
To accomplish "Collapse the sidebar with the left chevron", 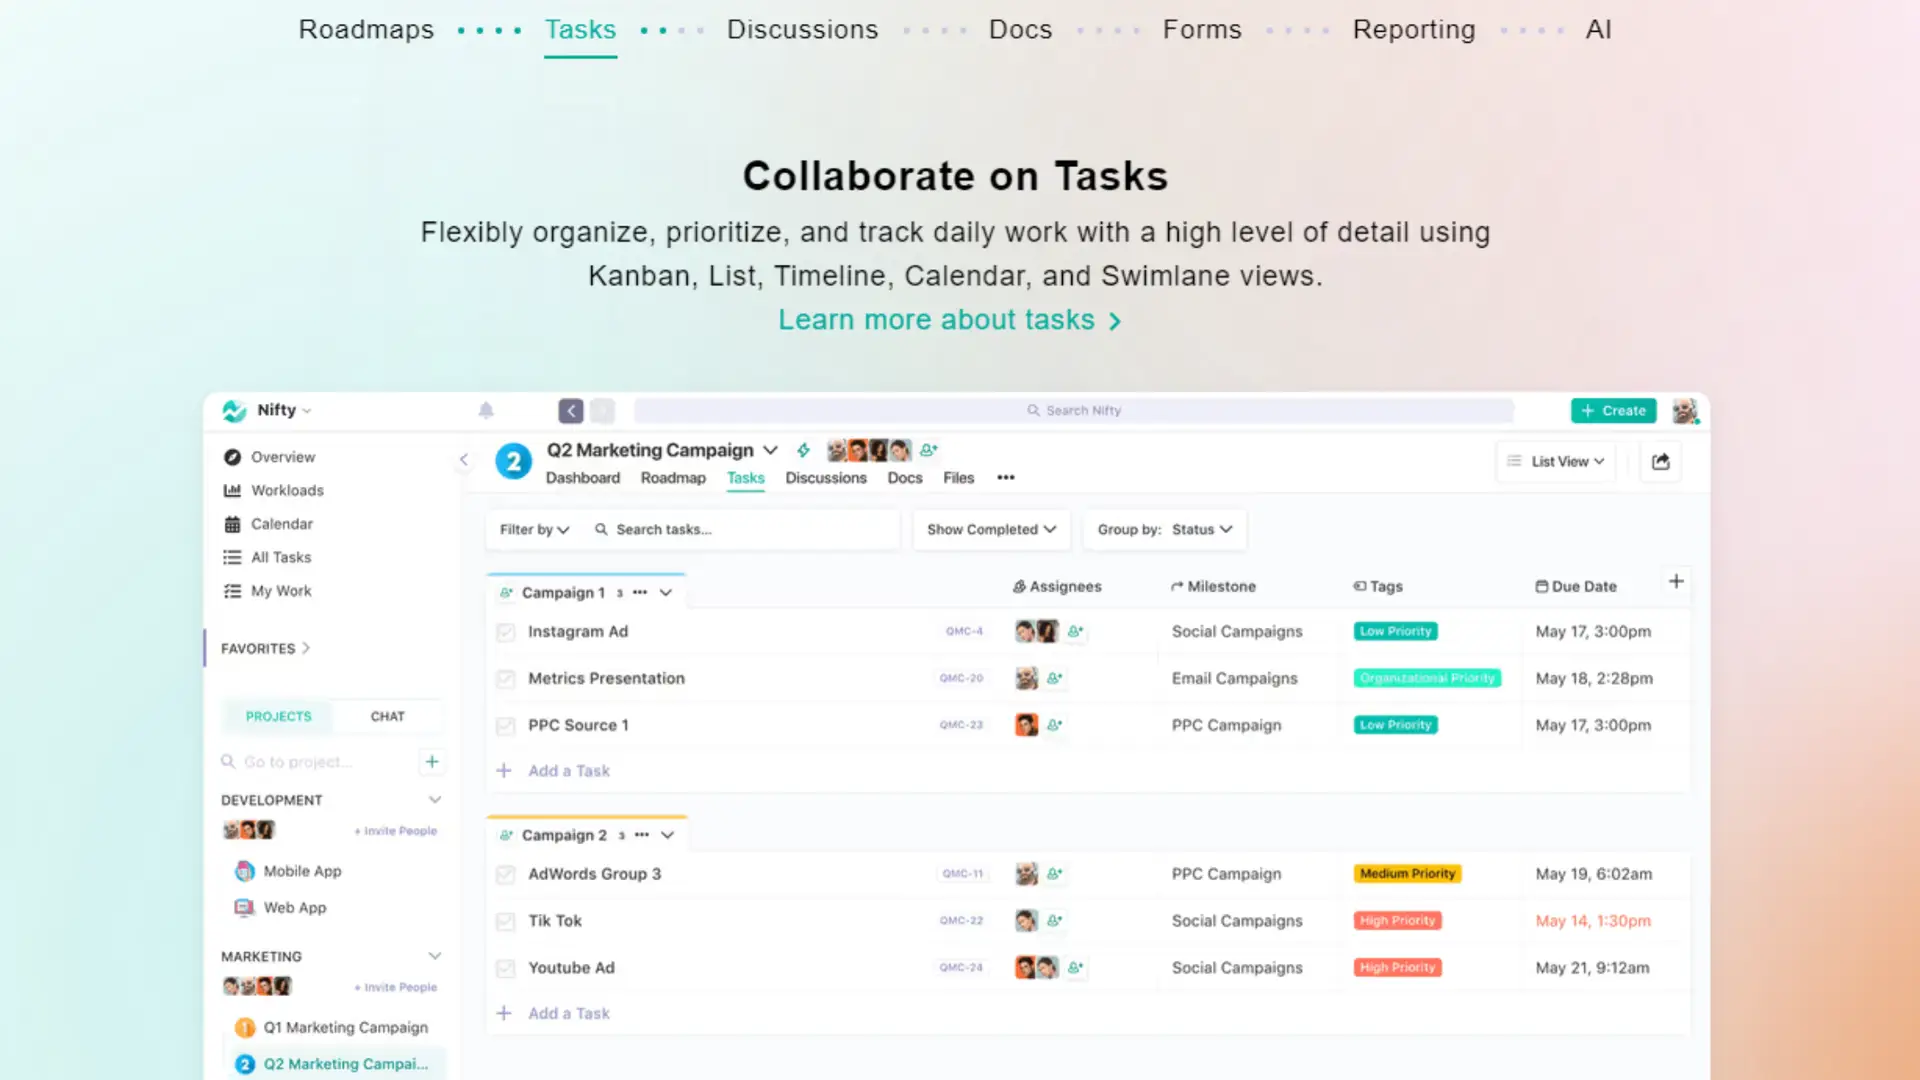I will coord(464,460).
